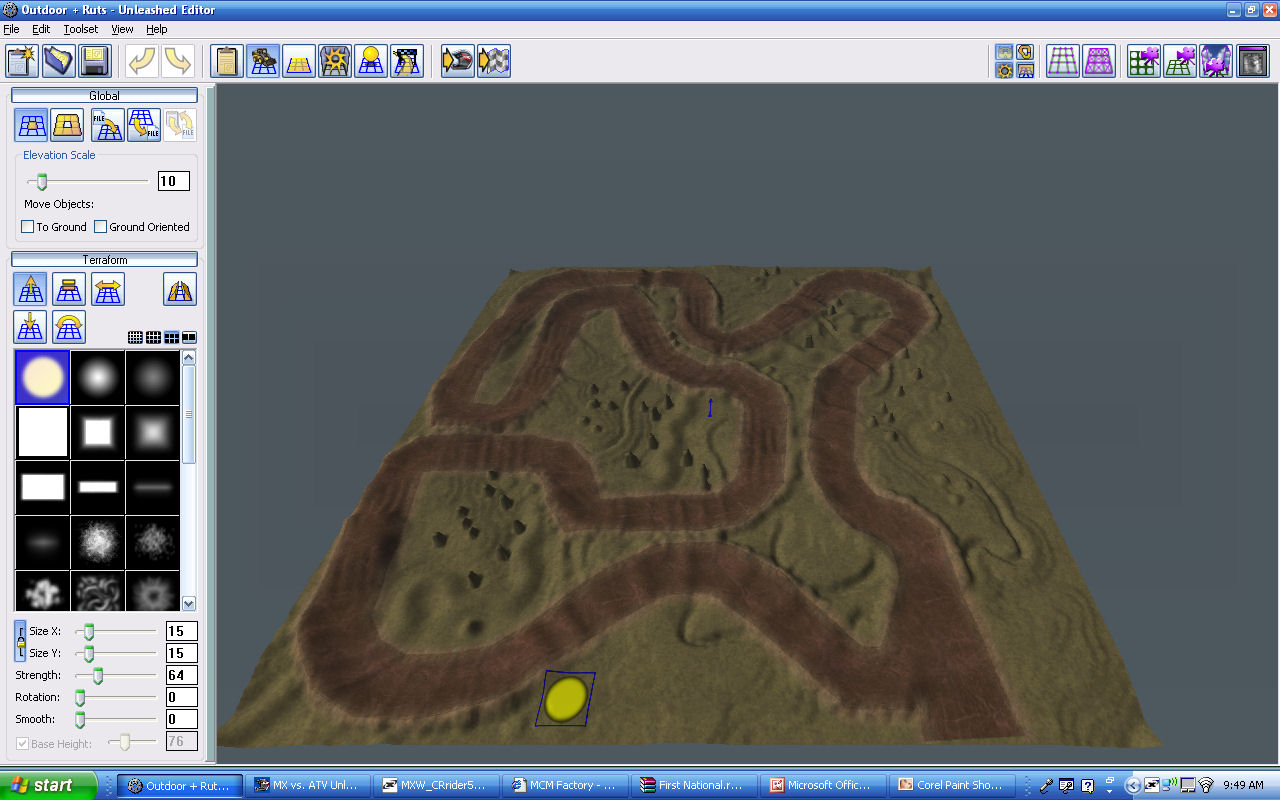Collapse the Terraform panel header
The image size is (1280, 800).
104,260
